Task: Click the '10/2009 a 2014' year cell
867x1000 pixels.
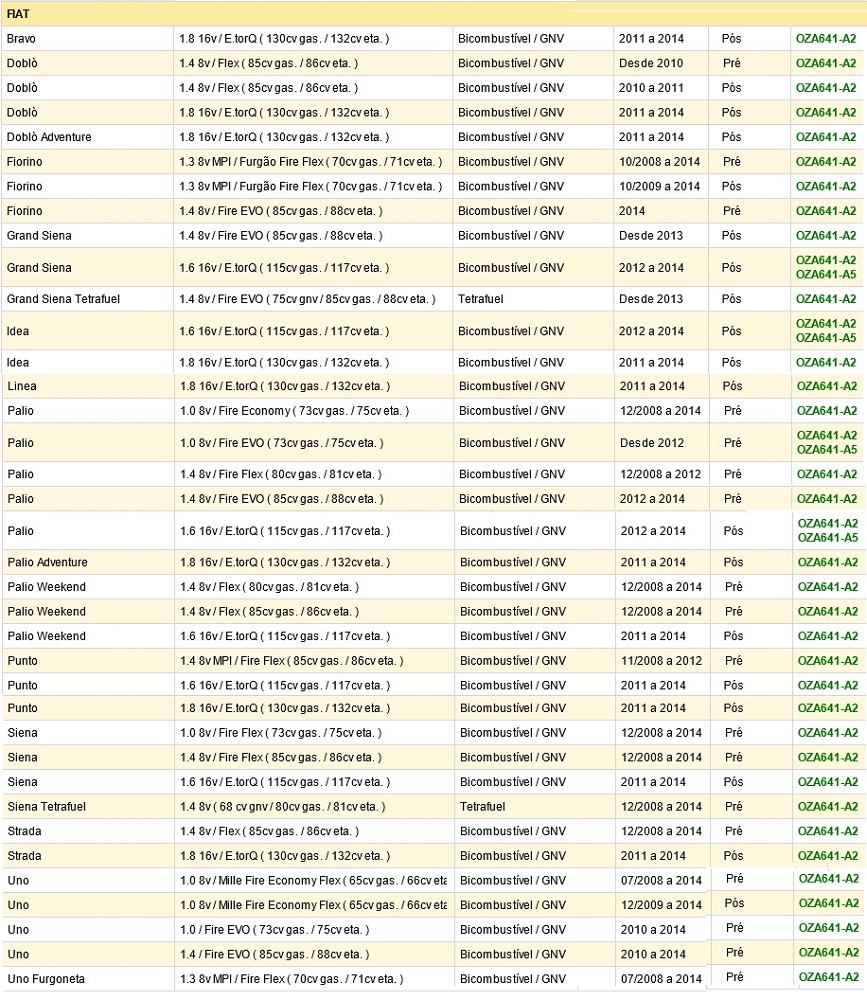Action: tap(659, 186)
